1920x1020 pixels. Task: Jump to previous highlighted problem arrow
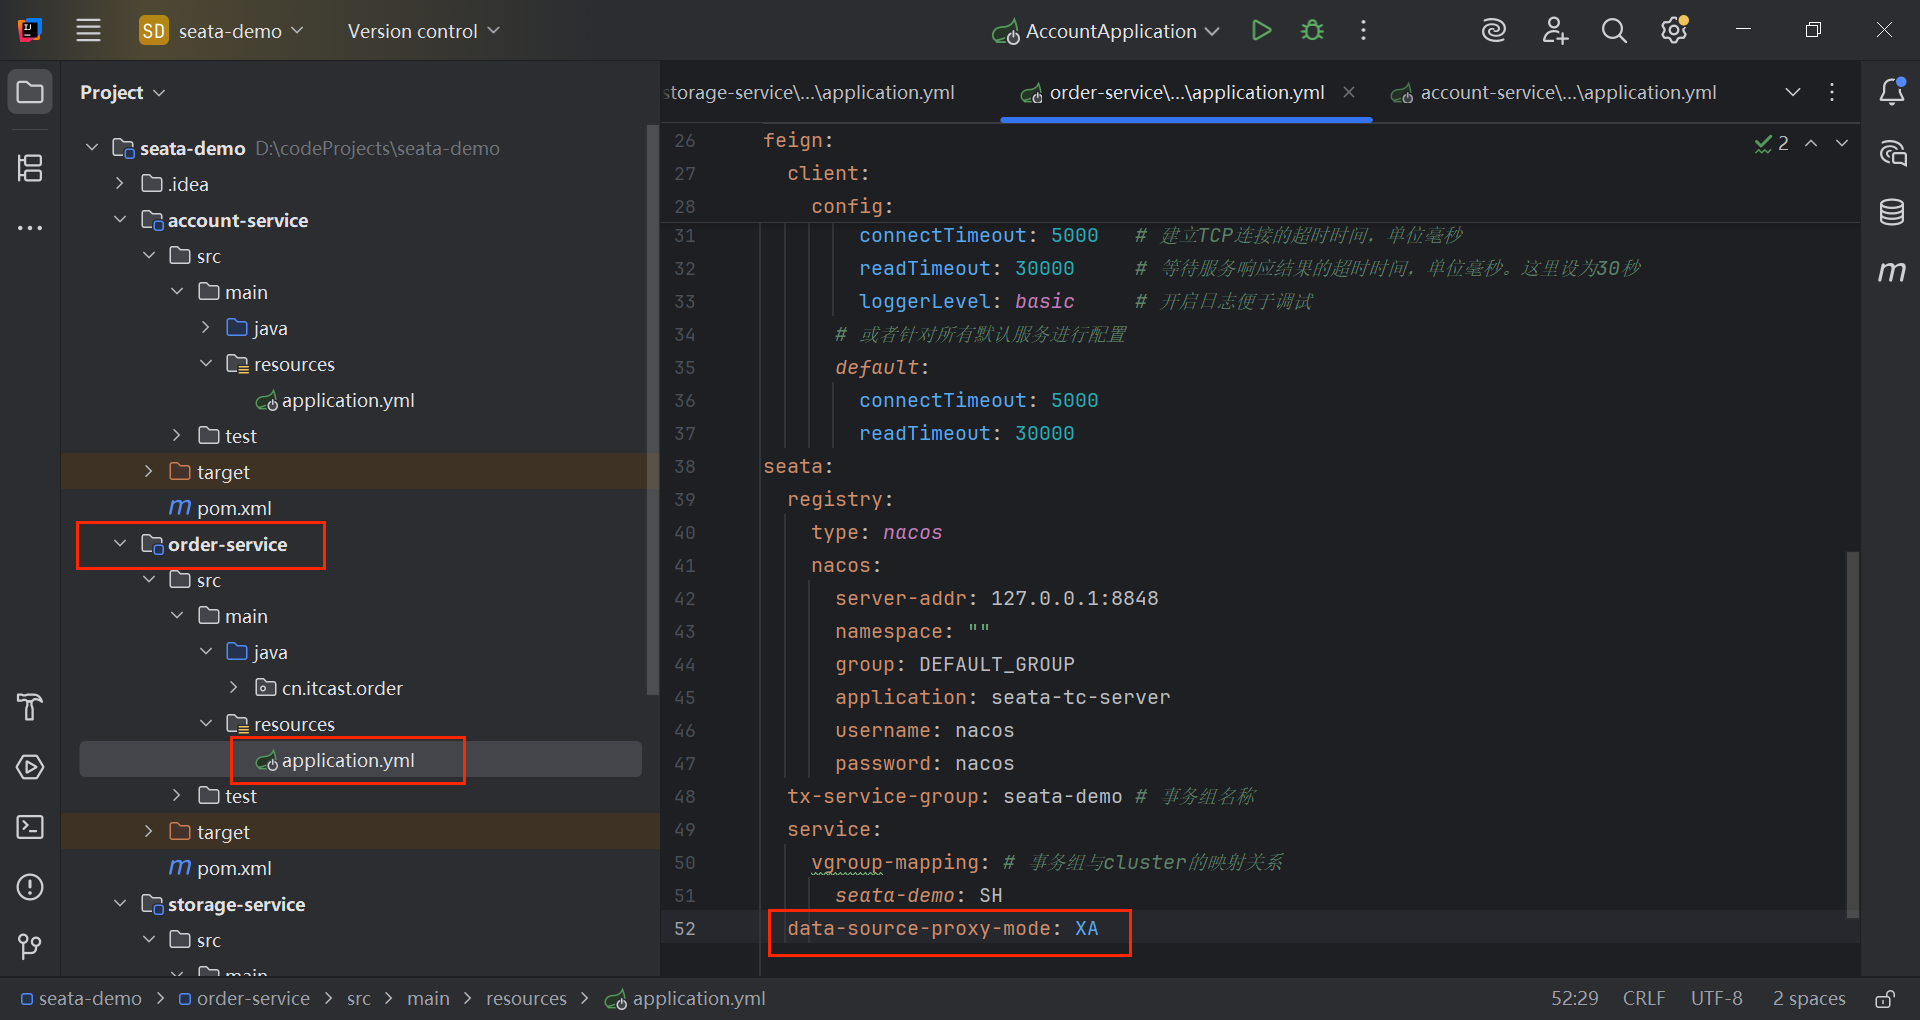click(1811, 143)
